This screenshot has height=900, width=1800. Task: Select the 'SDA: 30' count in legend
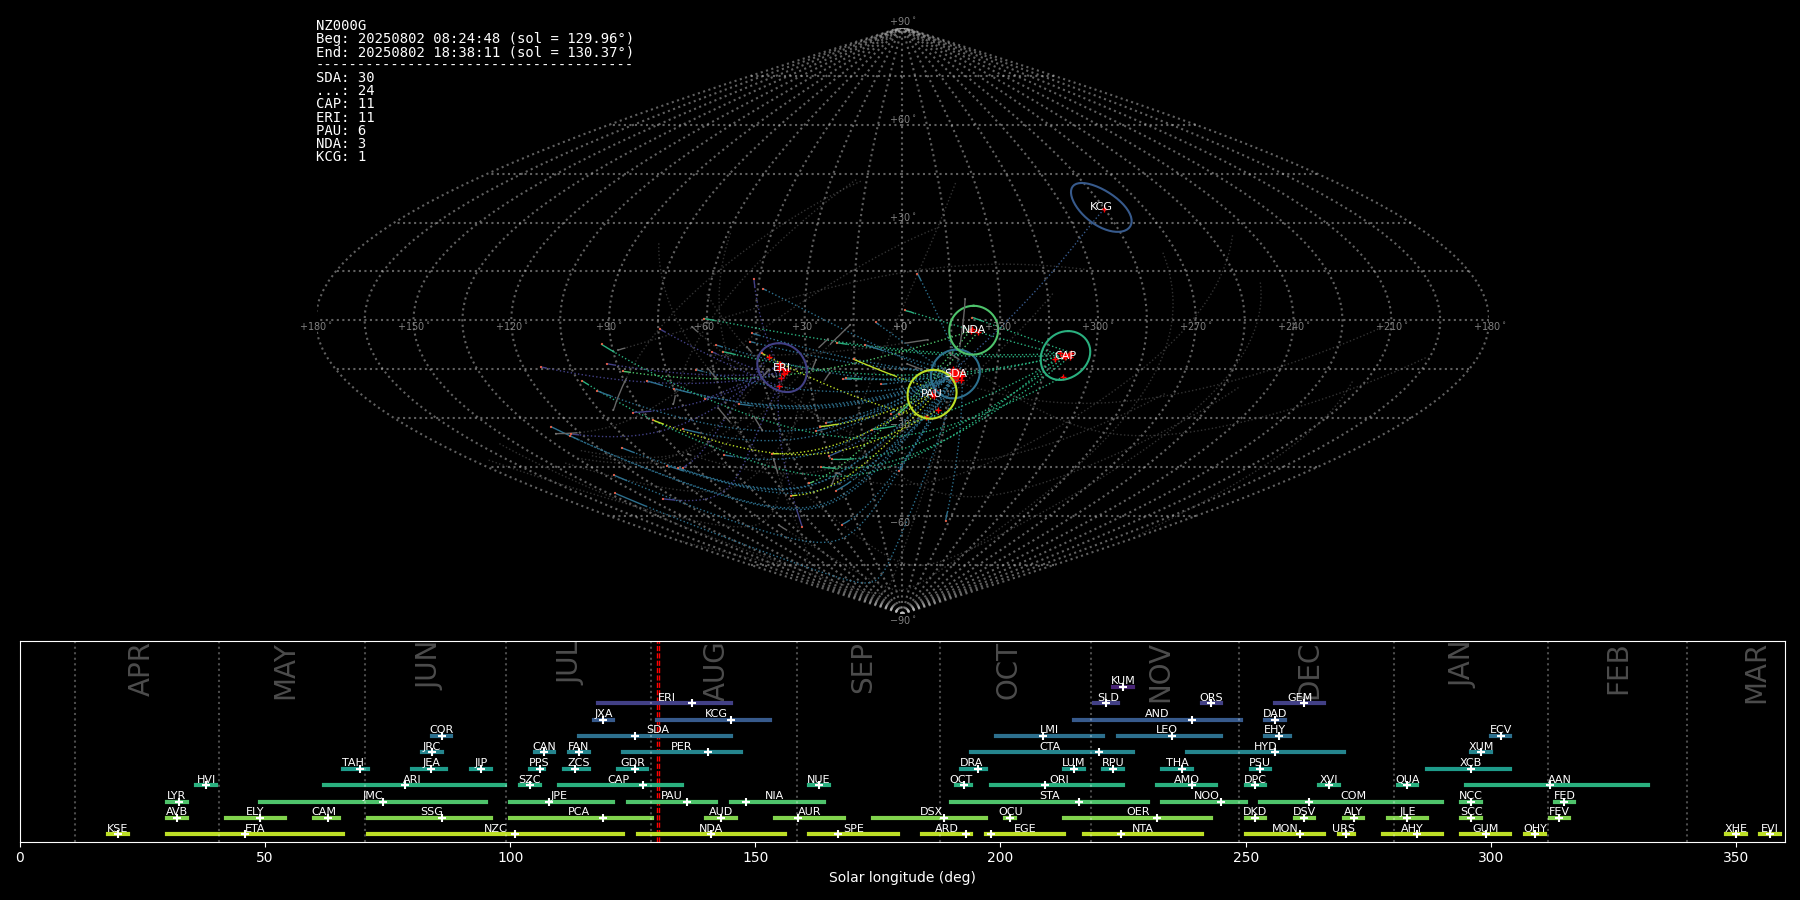tap(345, 77)
